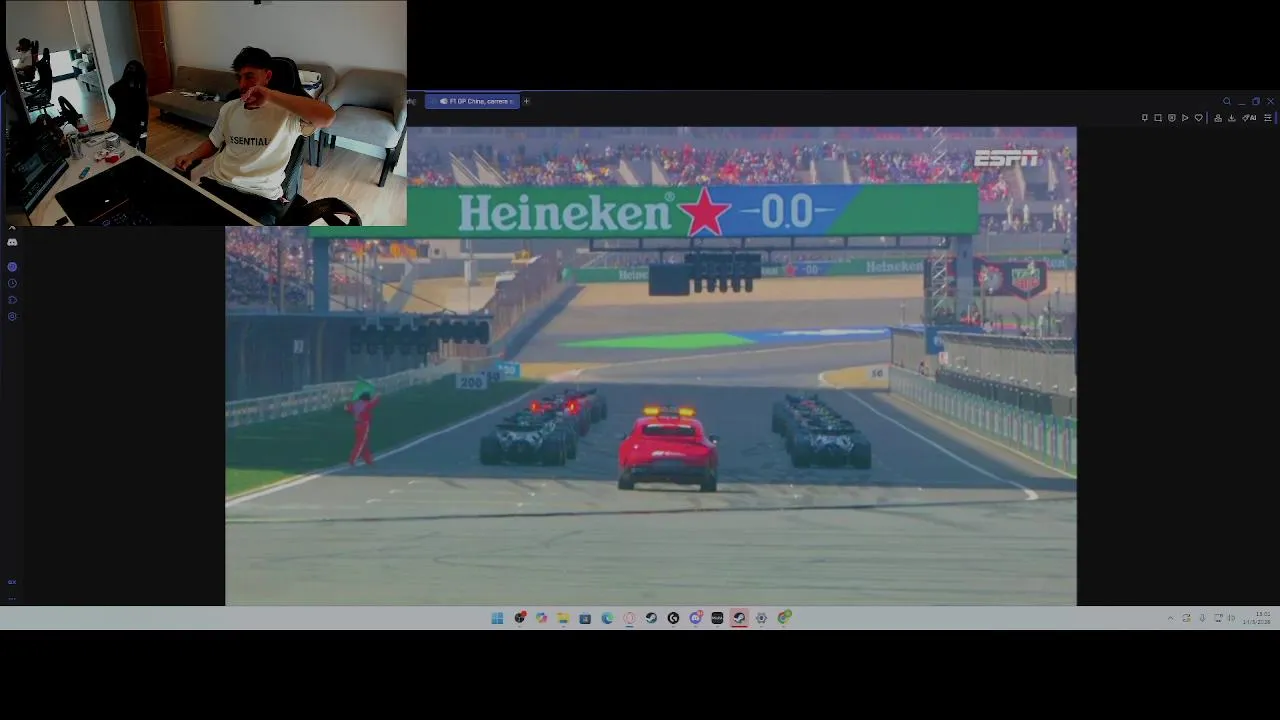Open the taskbar app with red badge
This screenshot has width=1280, height=720.
520,618
